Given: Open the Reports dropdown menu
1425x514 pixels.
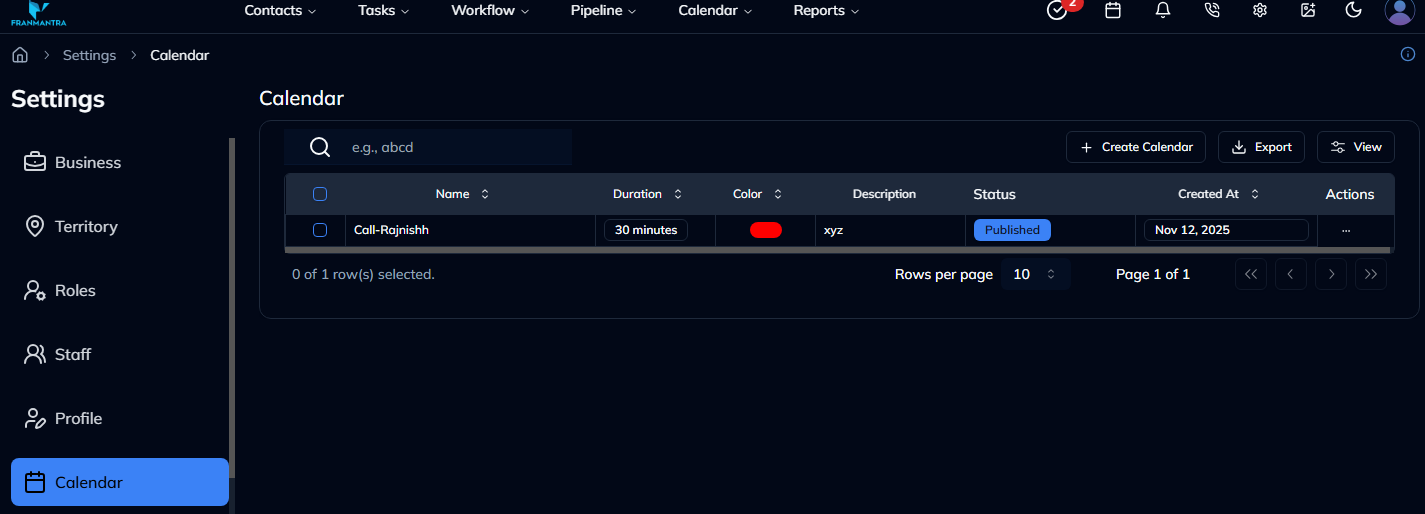Looking at the screenshot, I should pyautogui.click(x=826, y=10).
